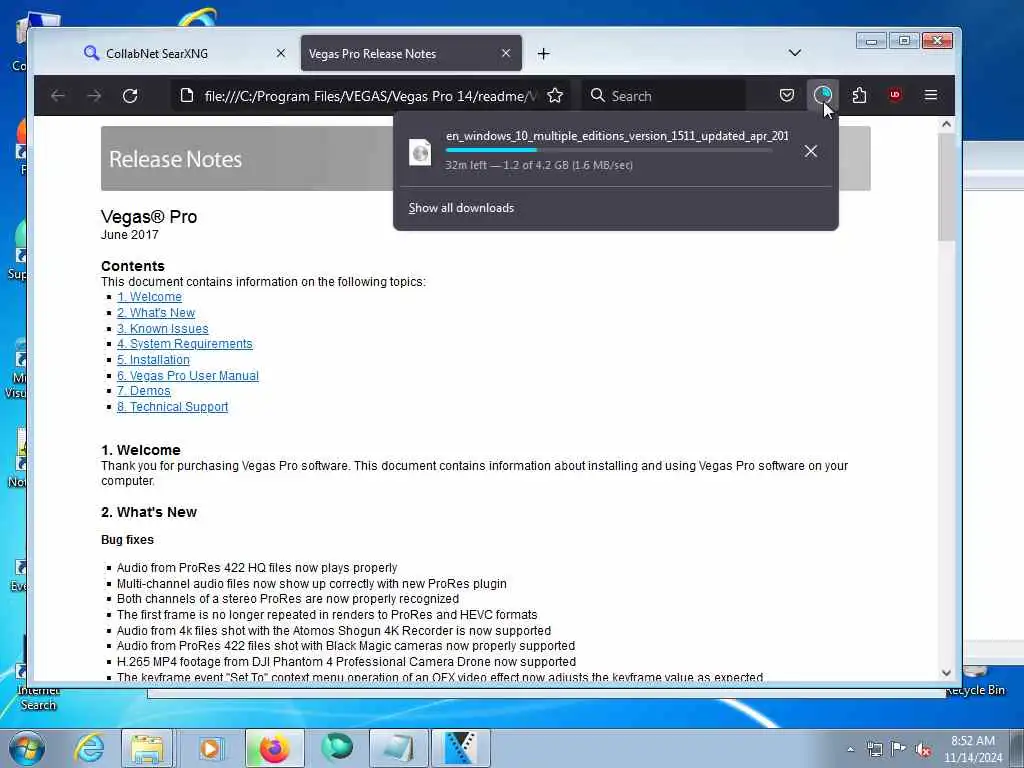Click 'Audio from ProRes 422 HQ files' bullet

click(257, 568)
